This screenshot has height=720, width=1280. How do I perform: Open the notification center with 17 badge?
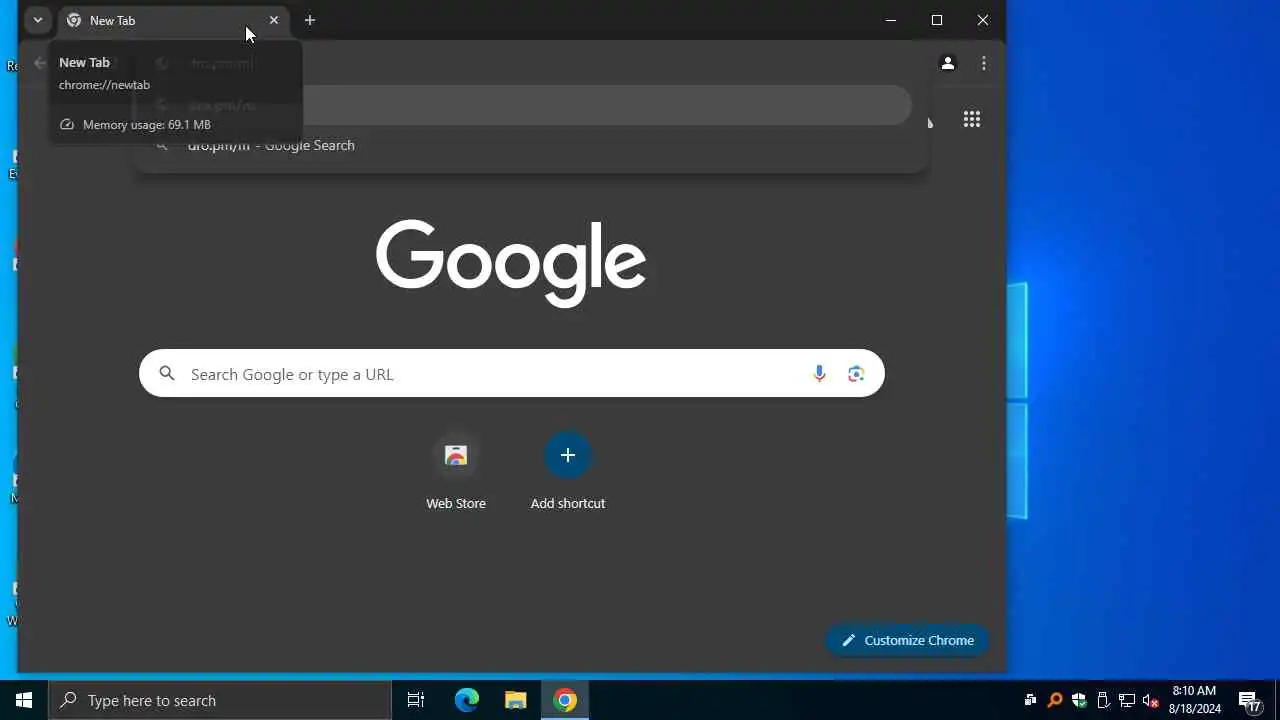(x=1249, y=701)
